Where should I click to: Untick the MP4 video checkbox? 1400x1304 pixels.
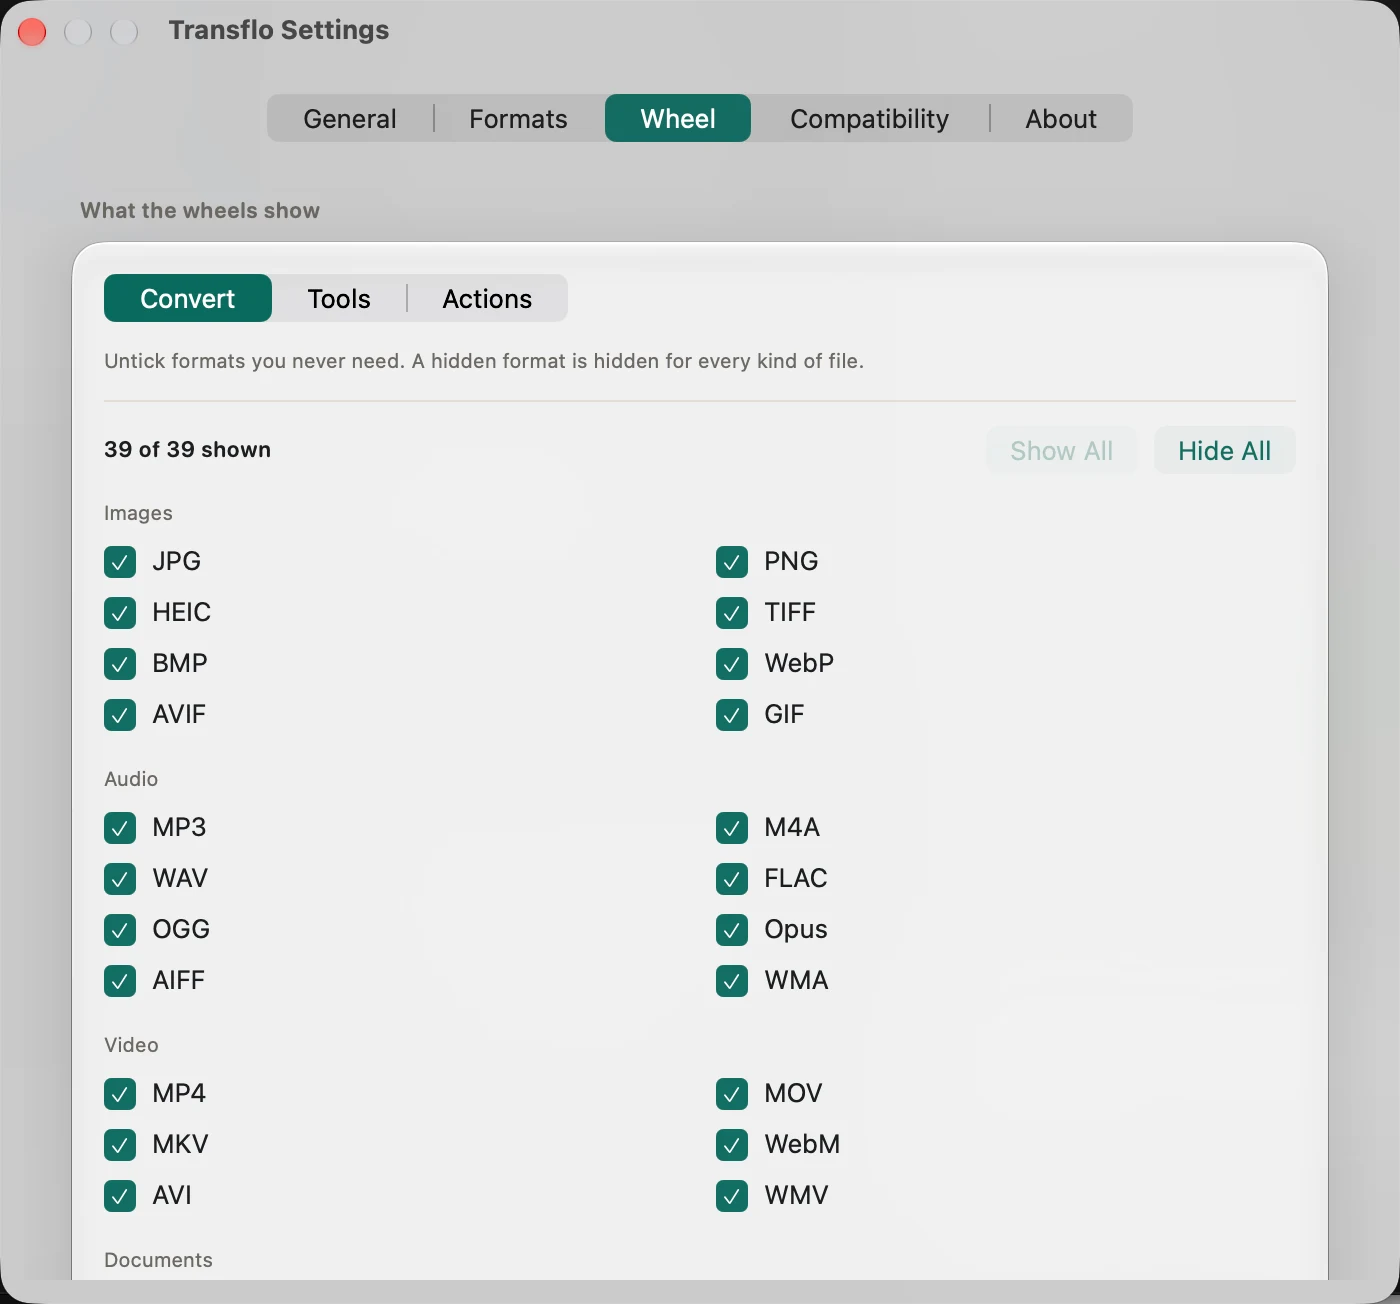120,1094
